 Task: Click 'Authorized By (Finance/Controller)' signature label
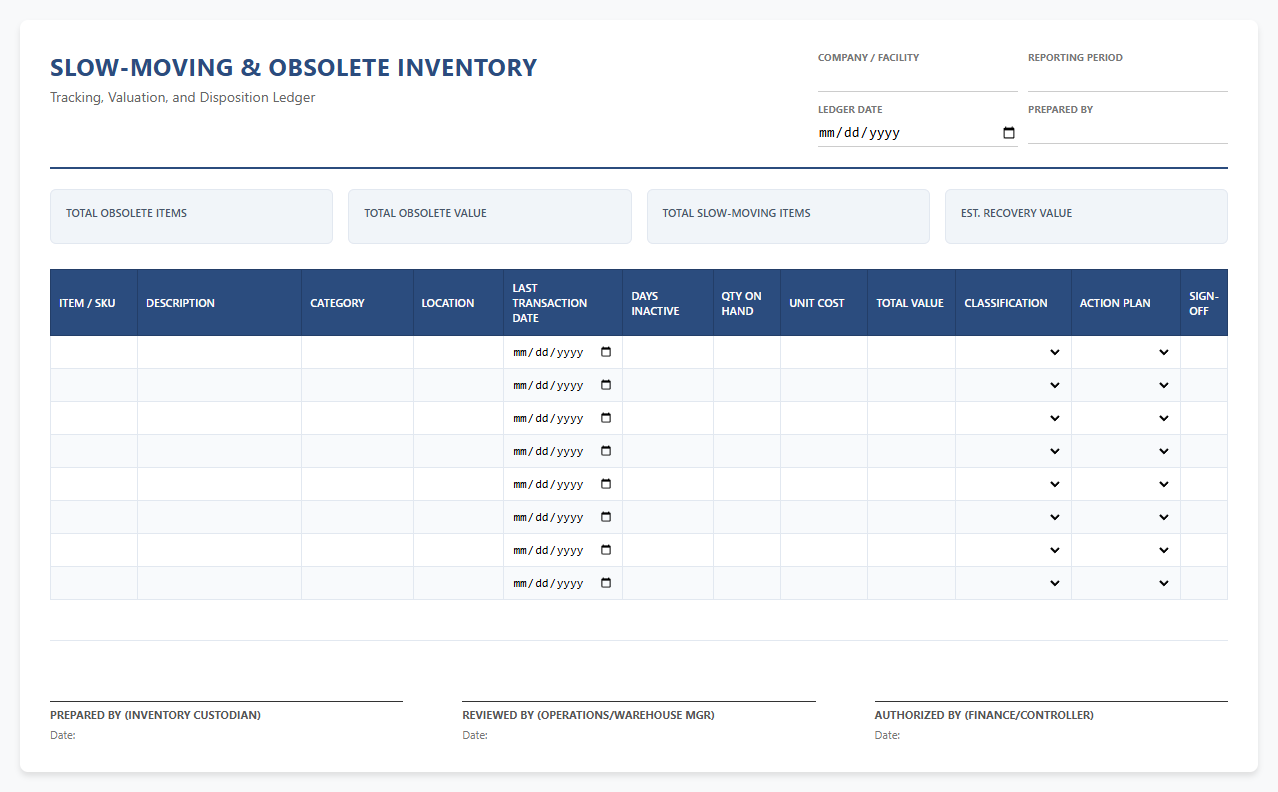point(984,715)
